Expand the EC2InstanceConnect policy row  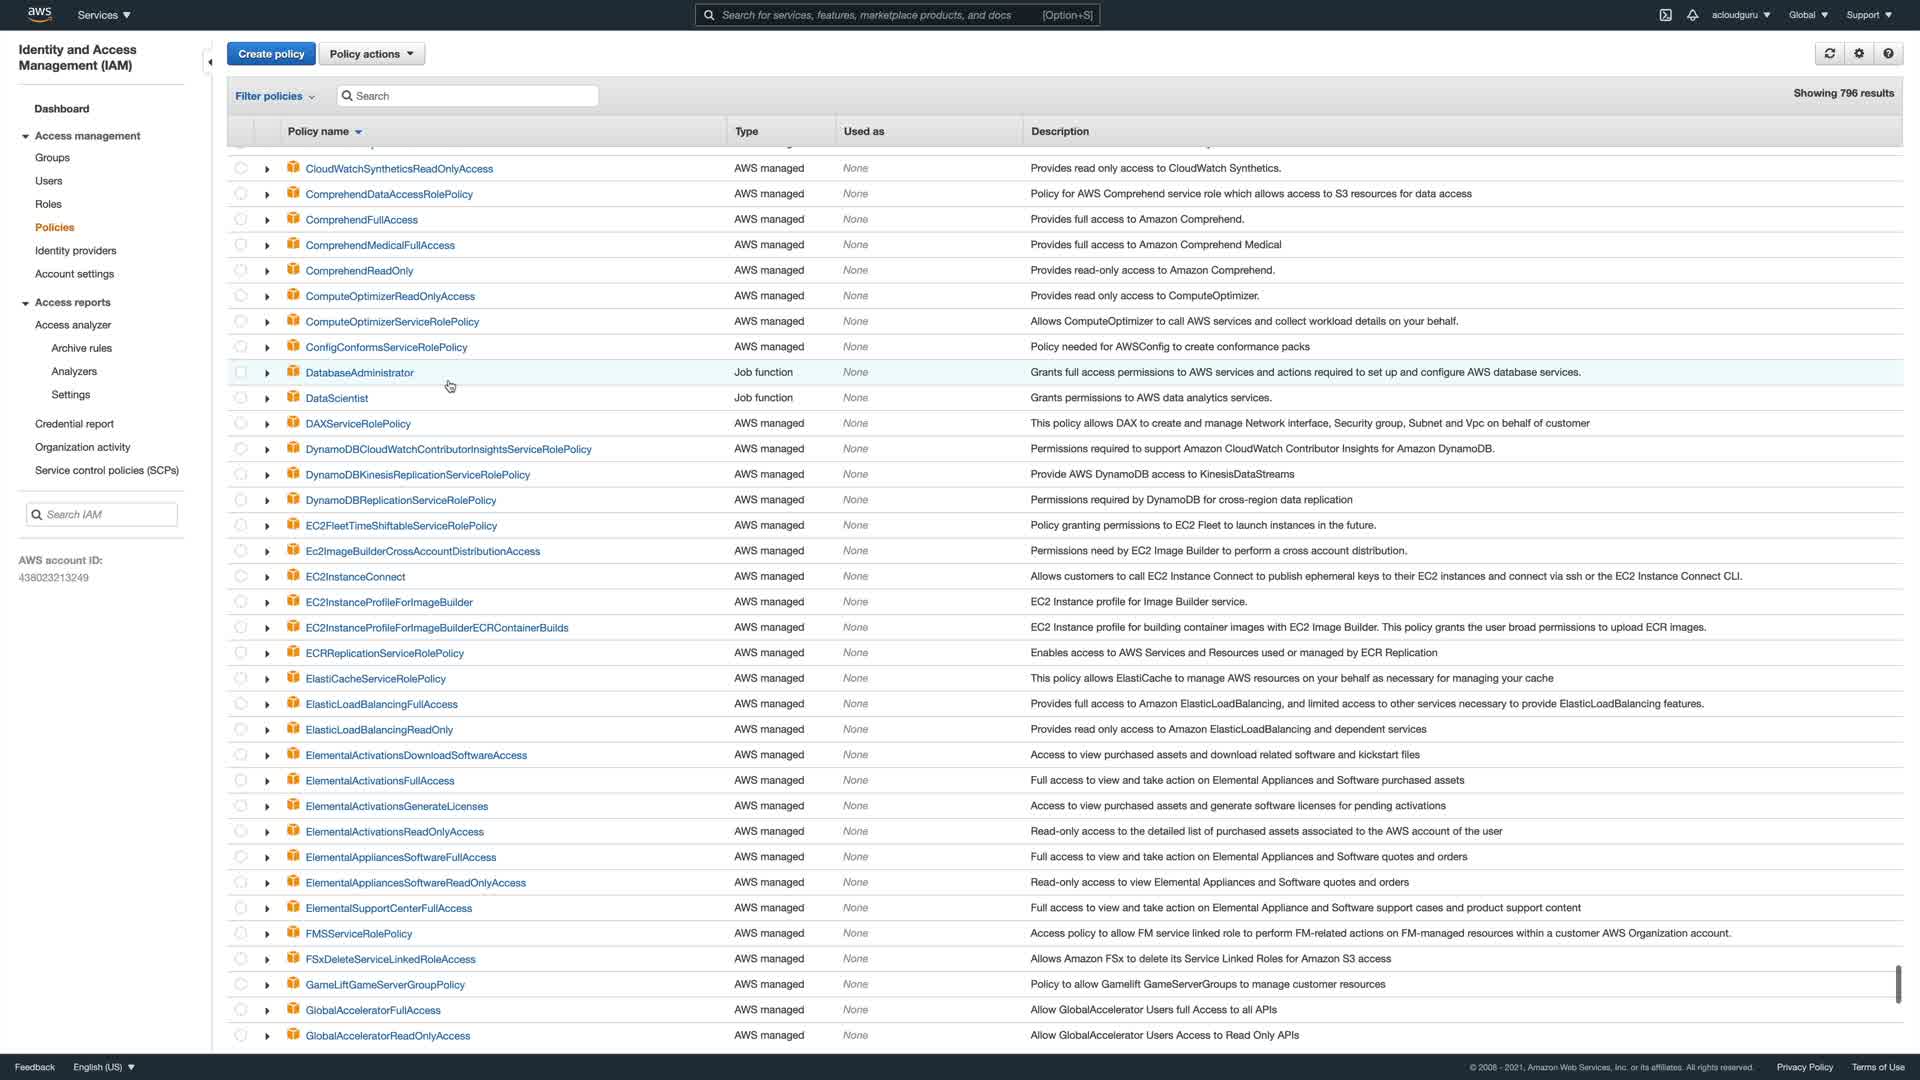[267, 577]
